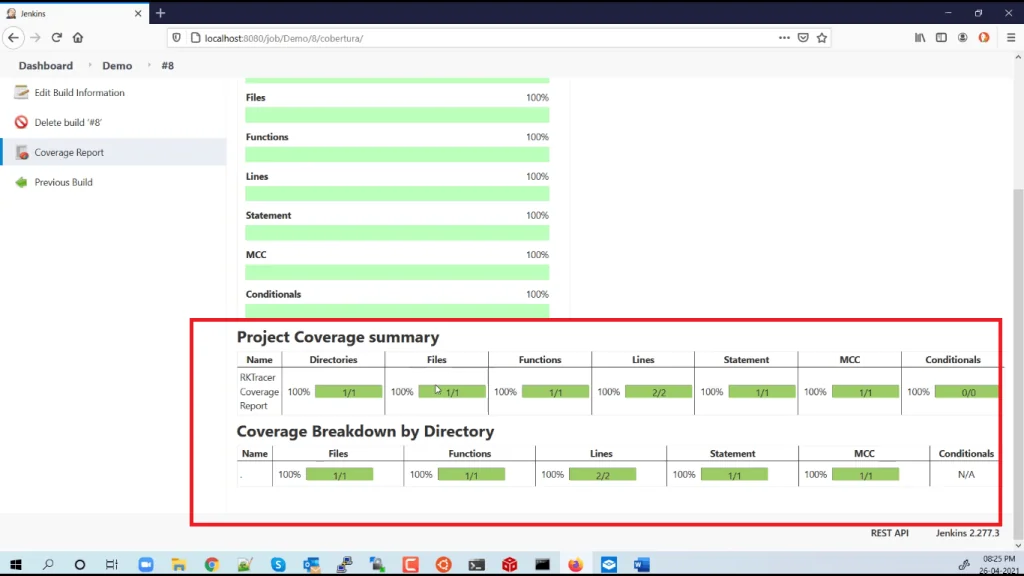
Task: Open the Firefox hamburger menu
Action: point(1011,38)
